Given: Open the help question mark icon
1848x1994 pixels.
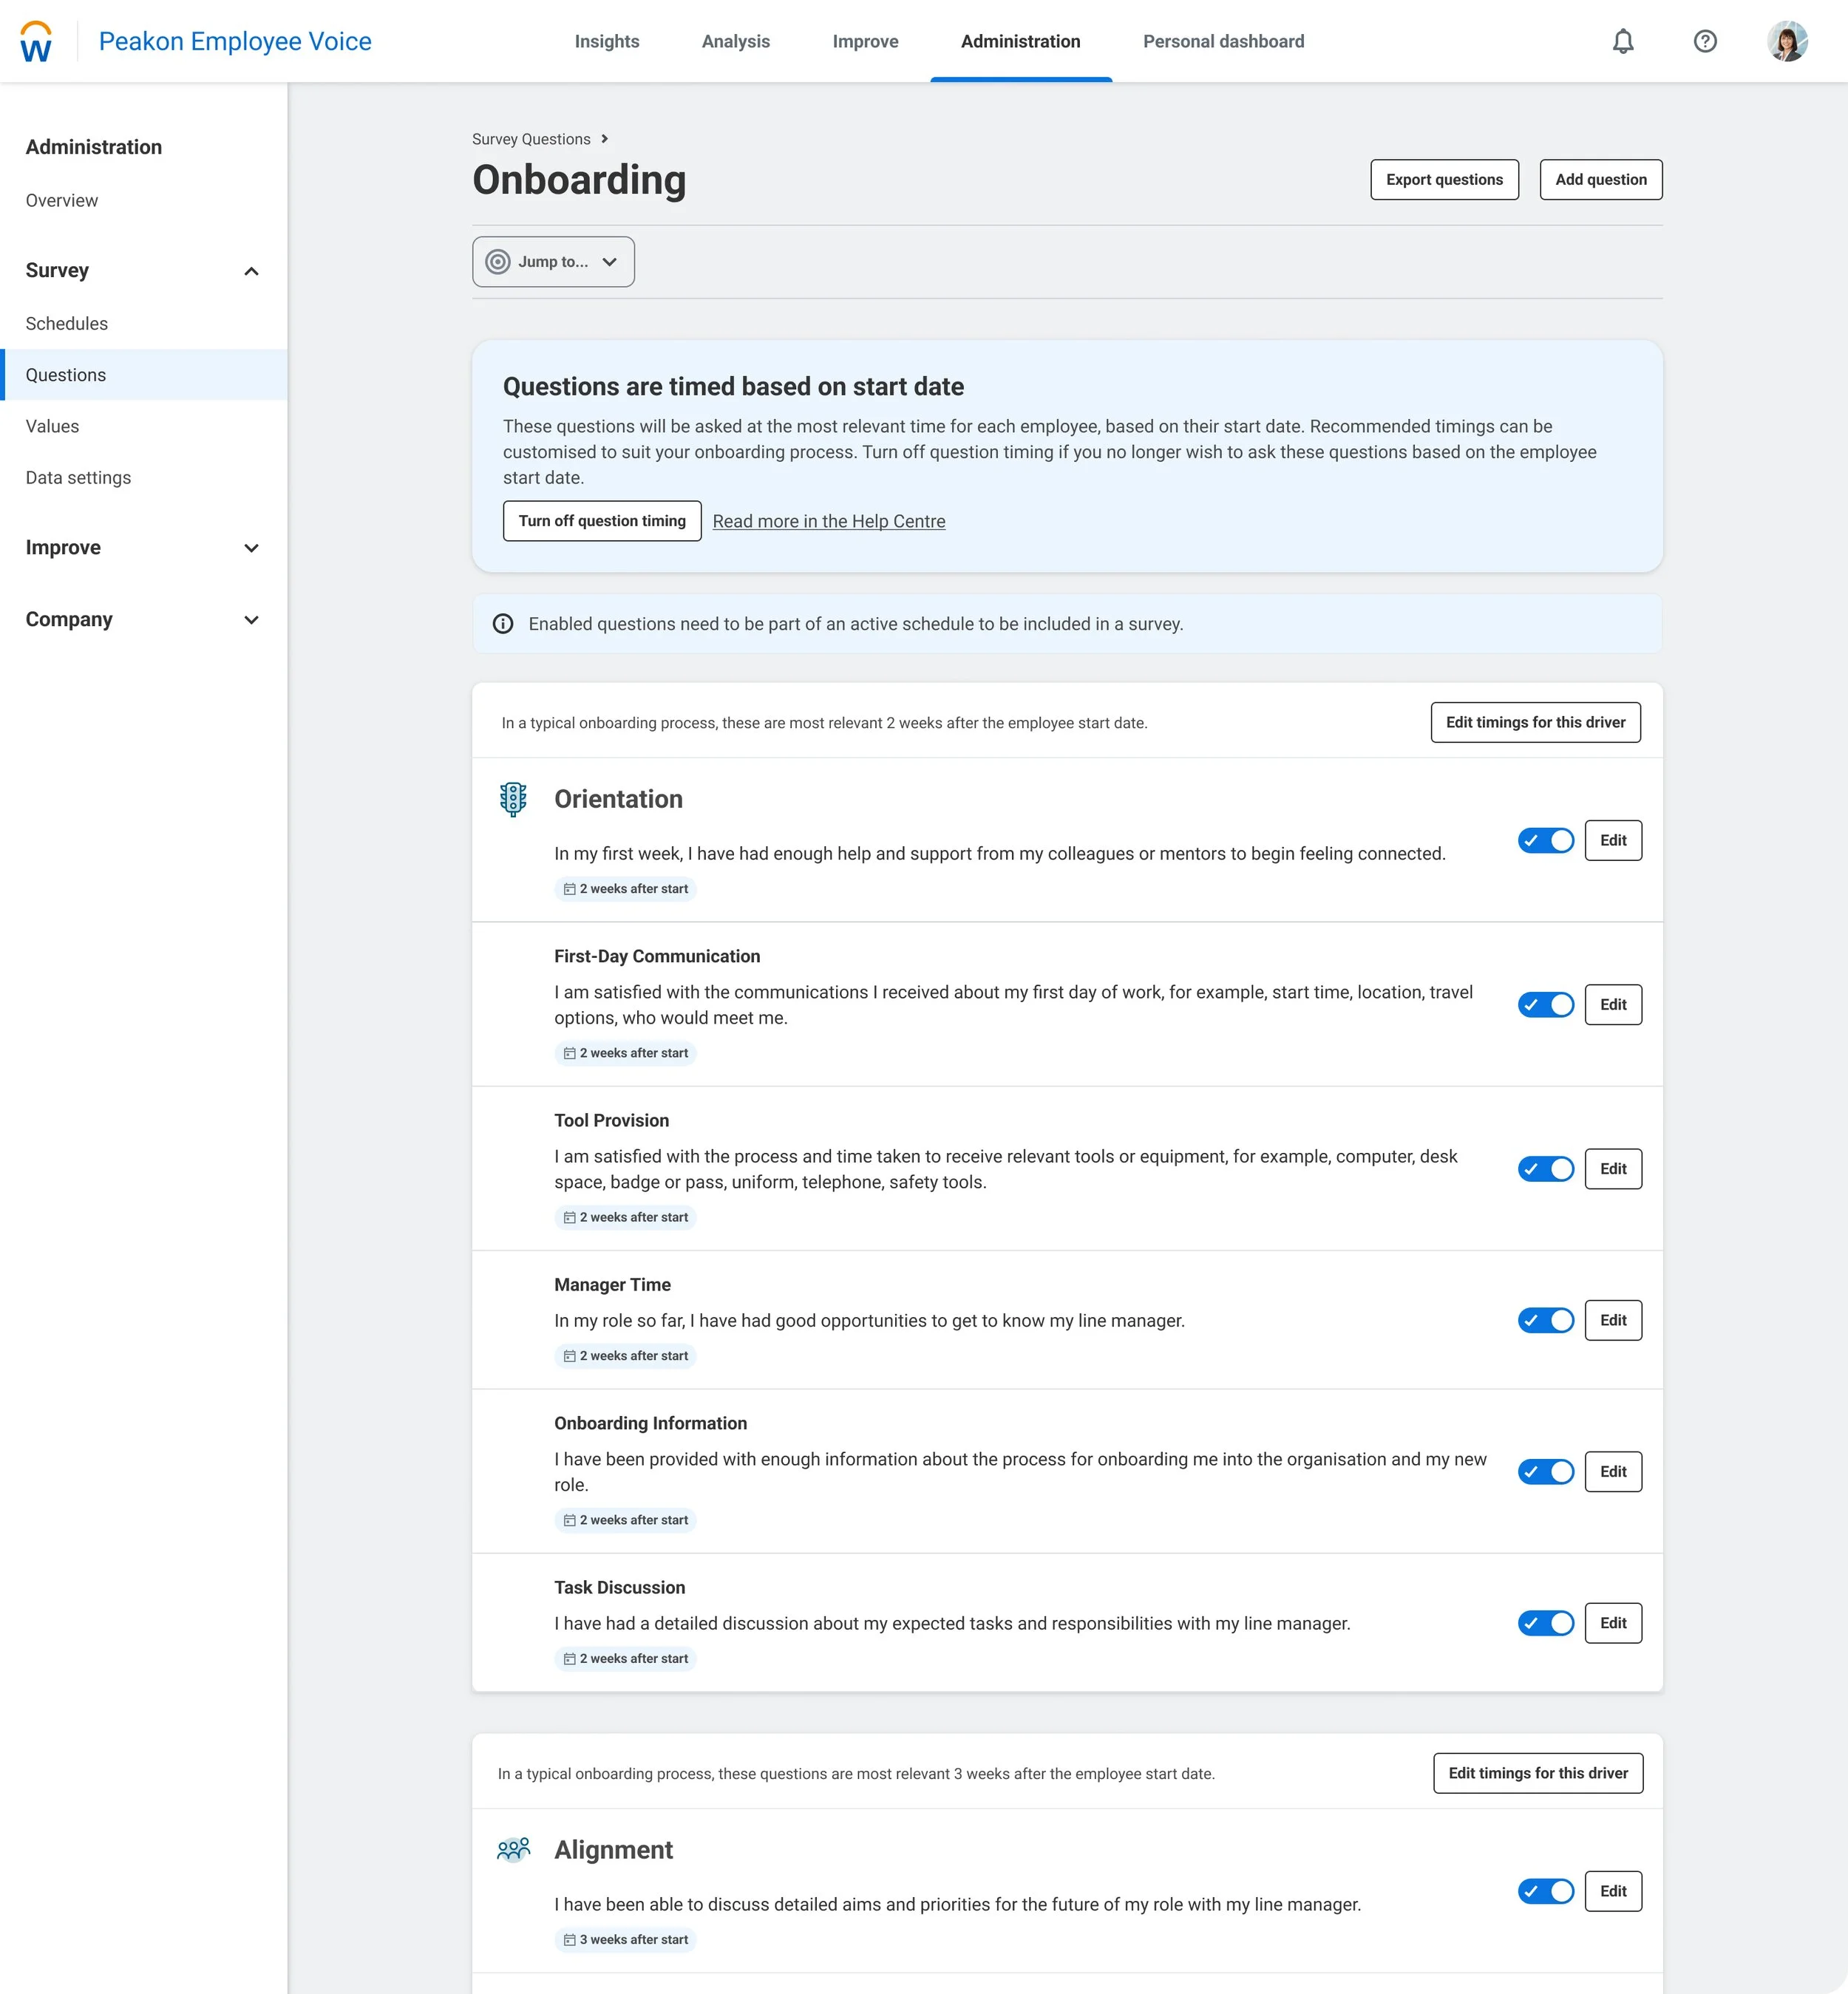Looking at the screenshot, I should point(1704,41).
